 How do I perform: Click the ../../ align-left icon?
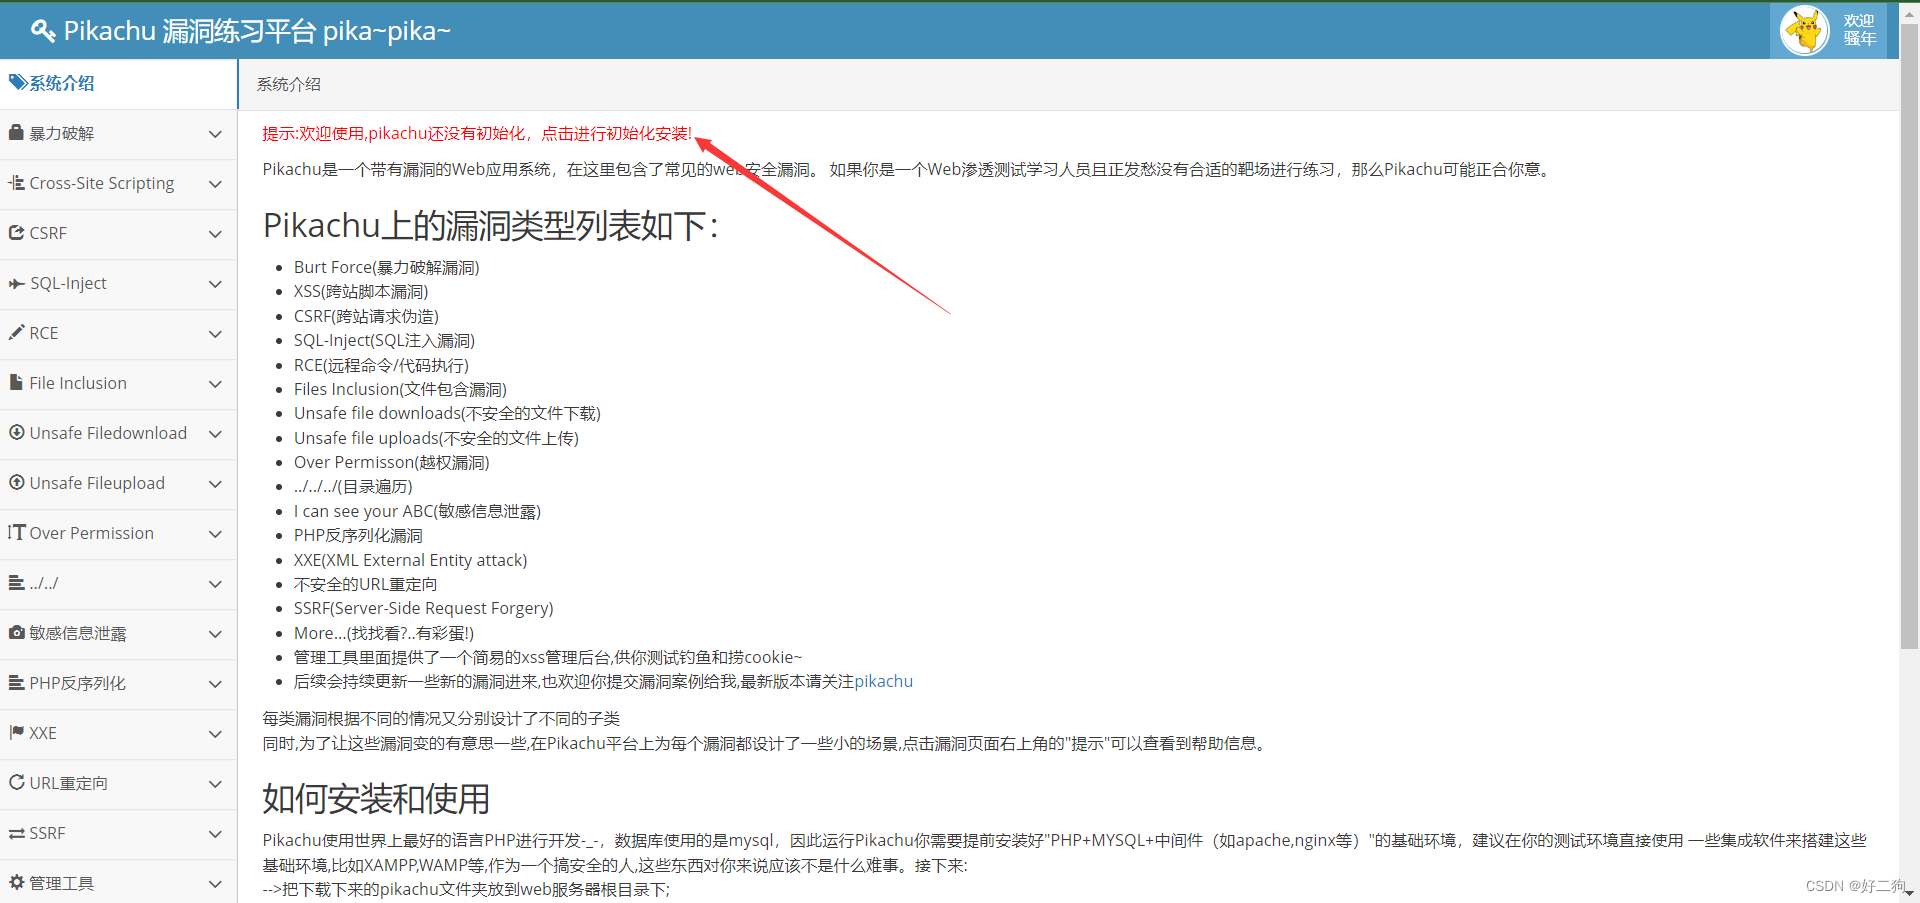(16, 582)
